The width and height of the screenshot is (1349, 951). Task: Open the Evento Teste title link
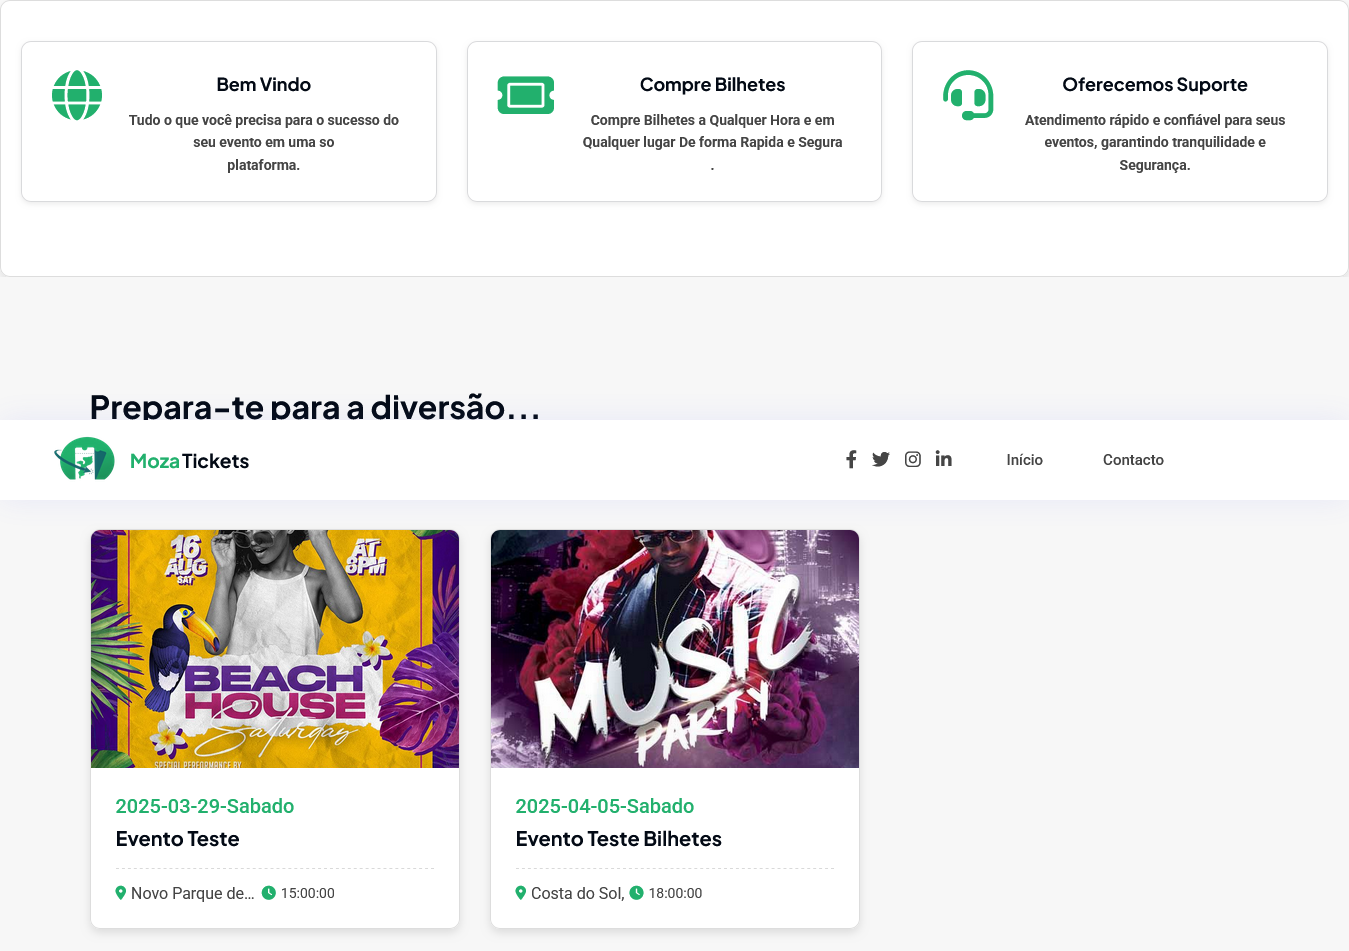pos(177,839)
